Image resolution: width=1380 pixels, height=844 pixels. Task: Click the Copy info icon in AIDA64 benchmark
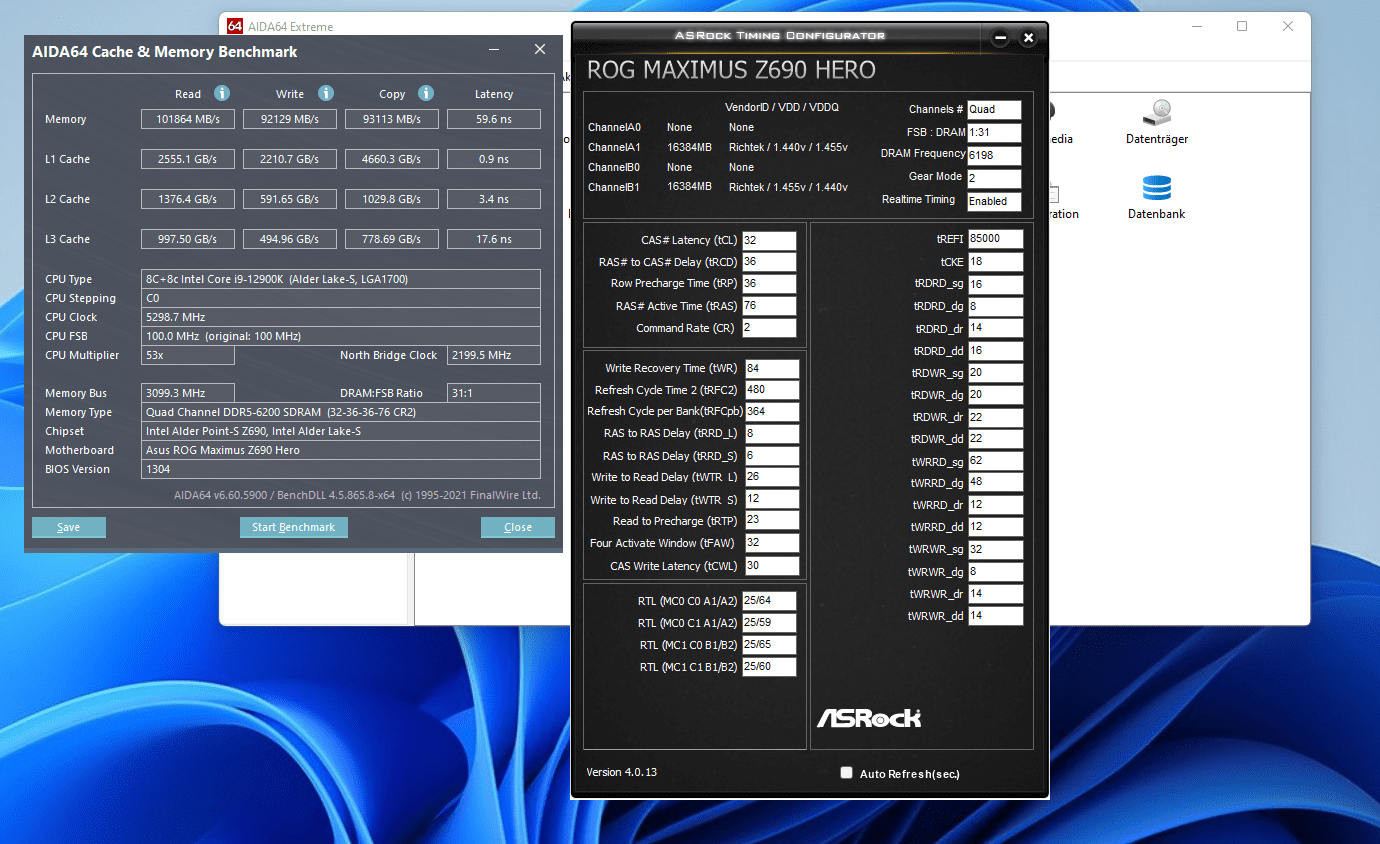[x=426, y=93]
